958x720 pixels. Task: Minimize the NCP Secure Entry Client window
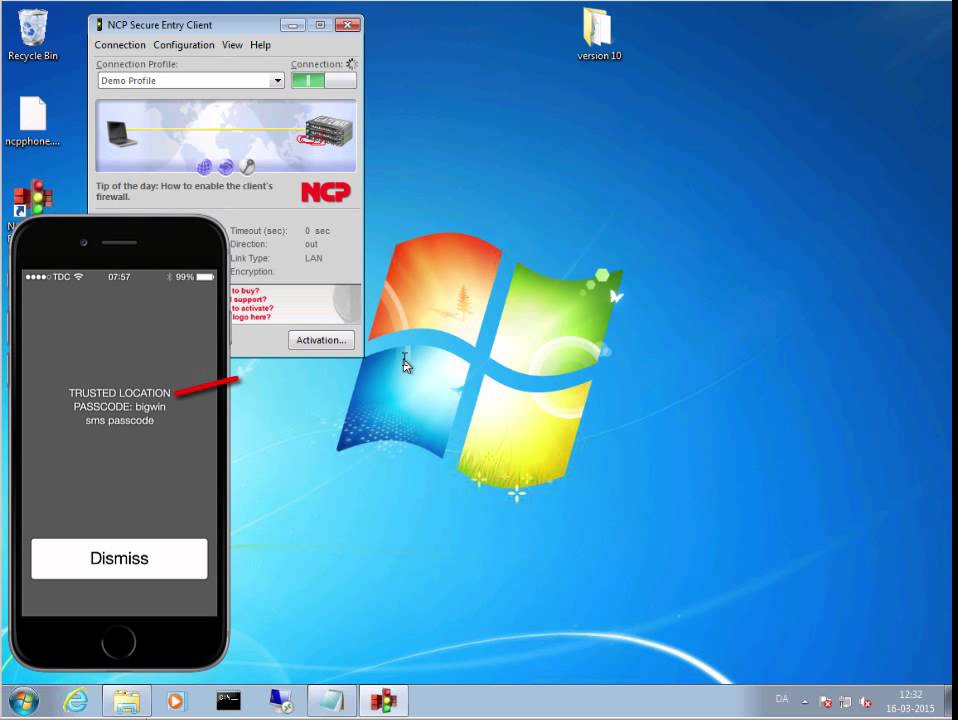coord(293,25)
